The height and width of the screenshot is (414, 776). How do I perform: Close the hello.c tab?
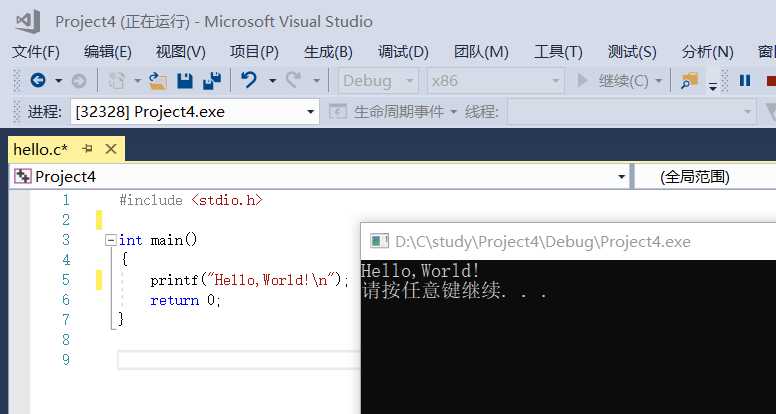coord(111,149)
